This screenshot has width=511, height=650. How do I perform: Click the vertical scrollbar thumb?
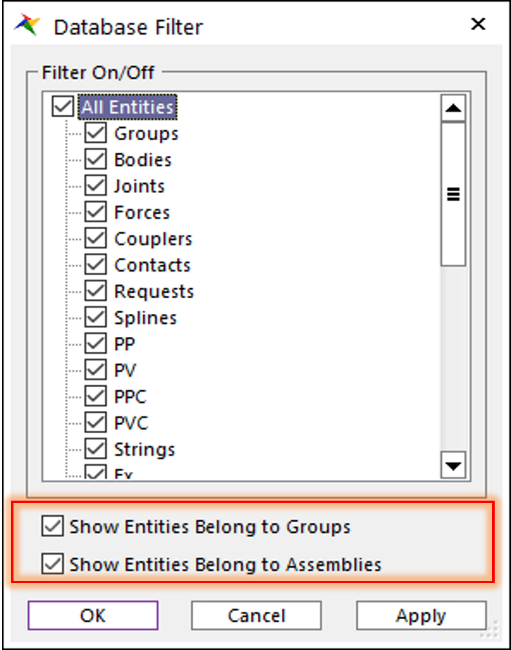point(453,194)
